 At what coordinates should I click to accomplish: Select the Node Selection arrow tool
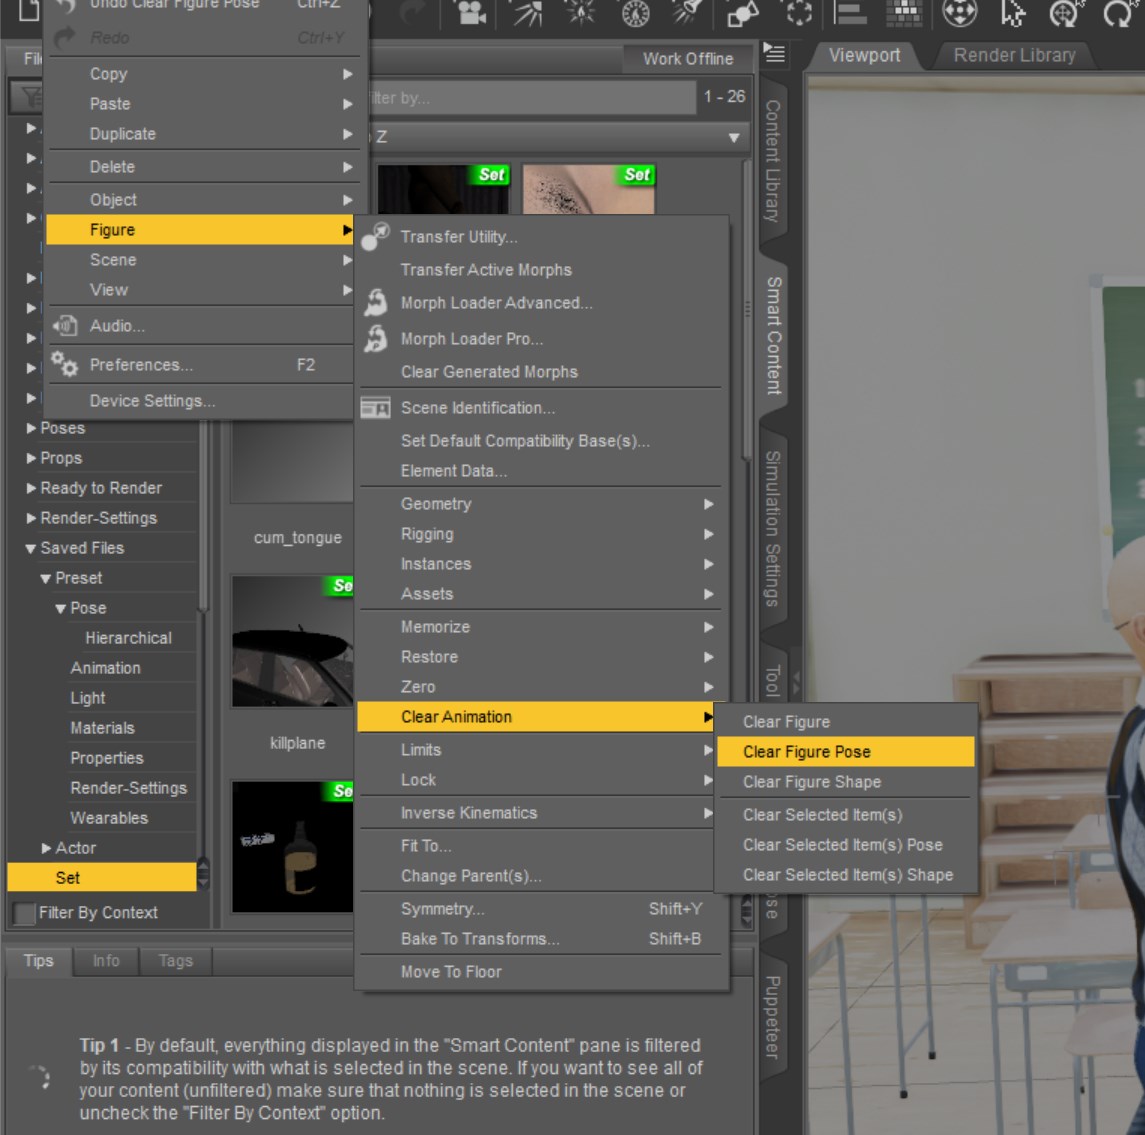click(x=1011, y=12)
